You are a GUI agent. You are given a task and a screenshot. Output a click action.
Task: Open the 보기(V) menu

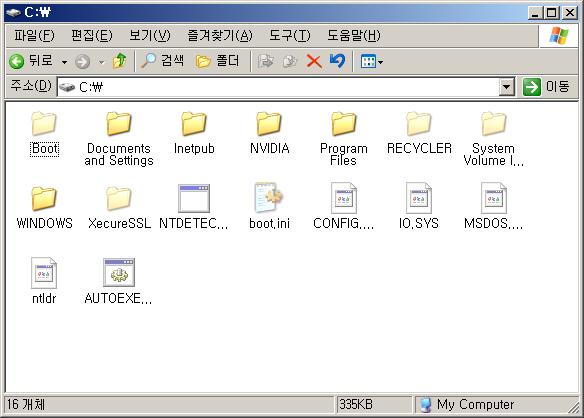click(150, 36)
